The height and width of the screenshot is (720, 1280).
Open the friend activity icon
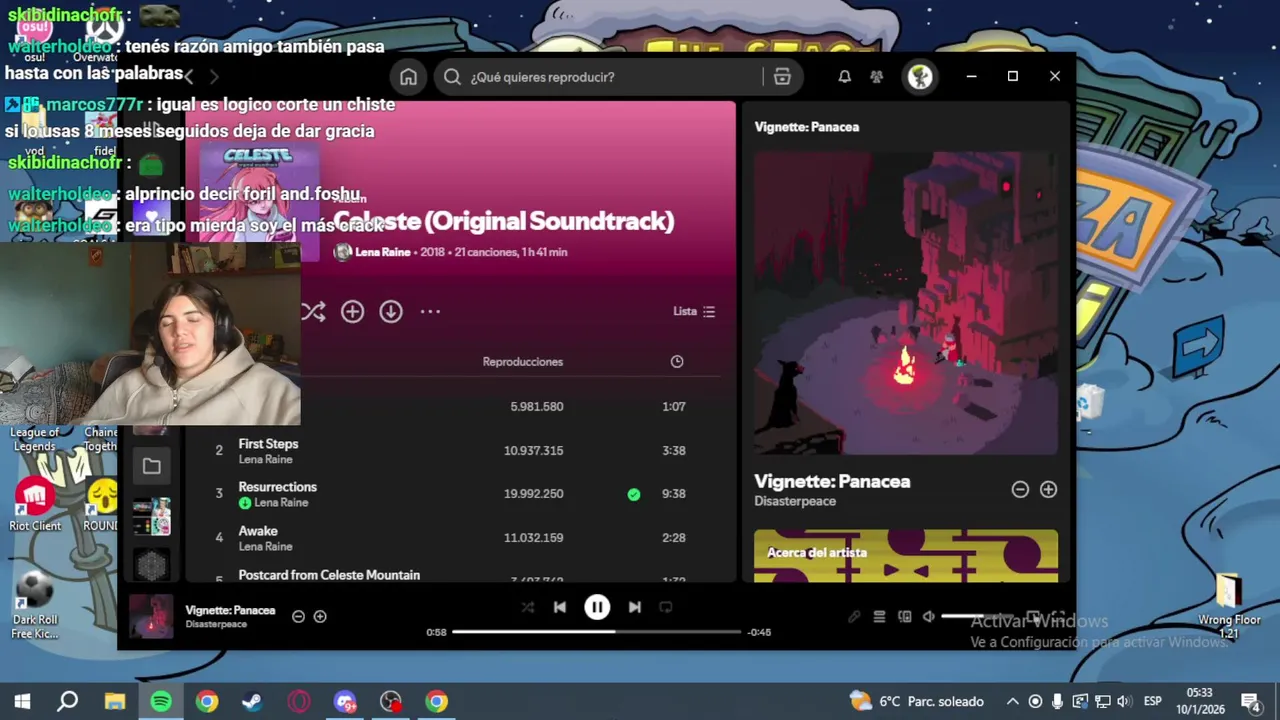coord(877,77)
